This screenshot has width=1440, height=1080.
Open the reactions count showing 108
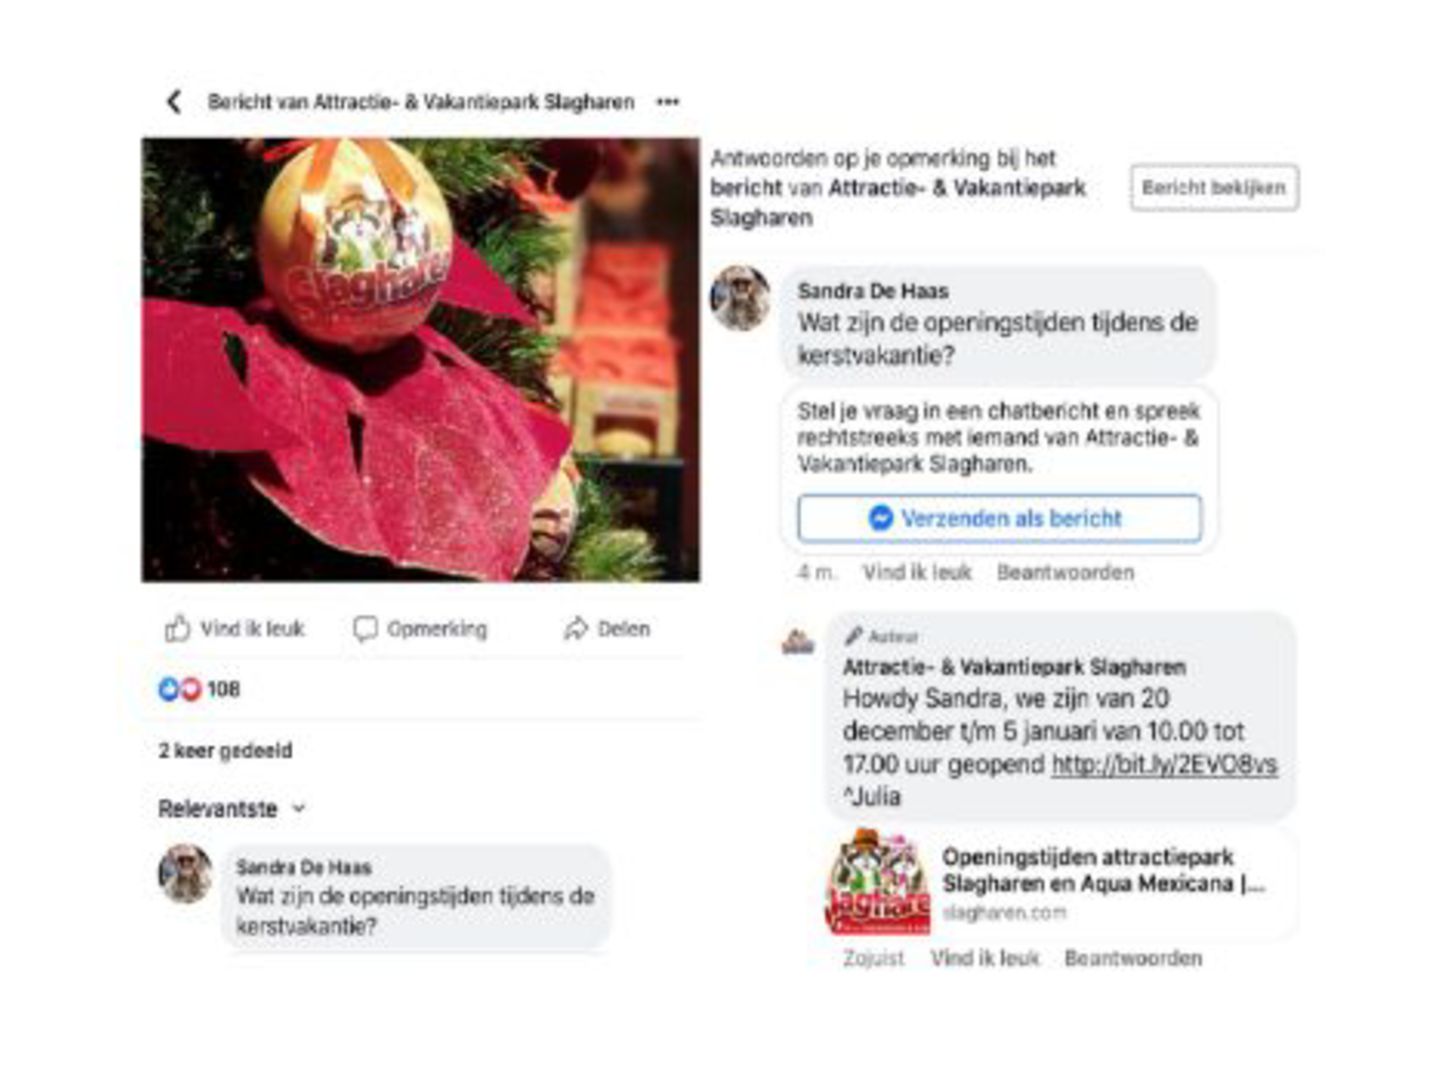click(x=199, y=689)
